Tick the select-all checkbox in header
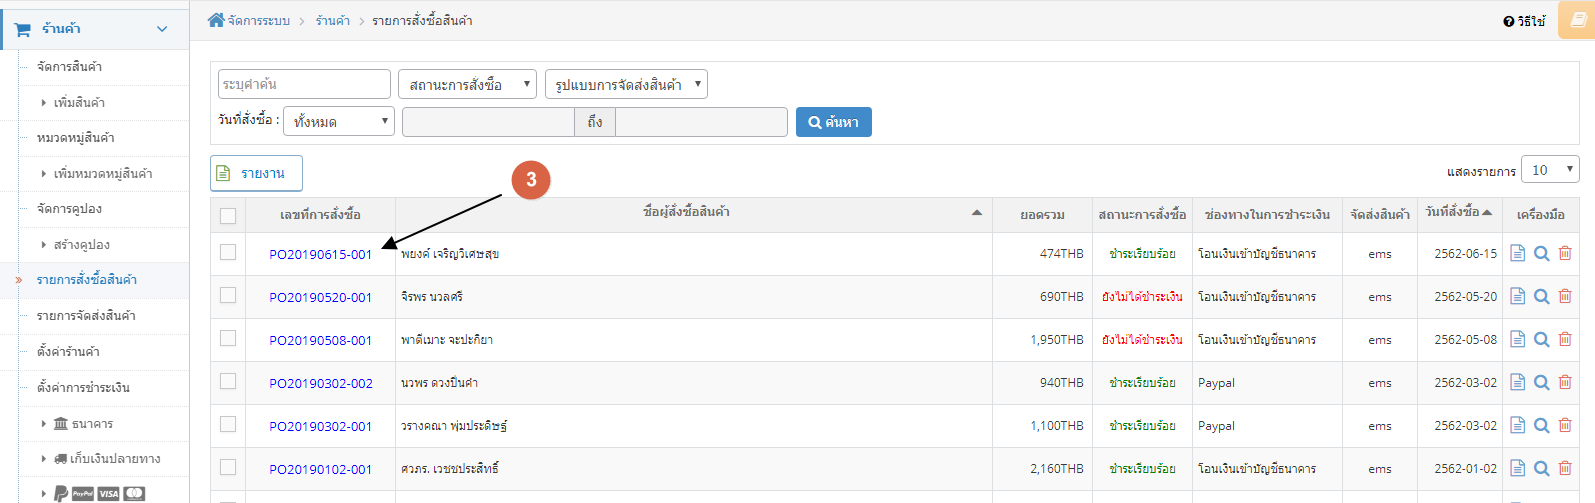The height and width of the screenshot is (503, 1595). point(228,216)
